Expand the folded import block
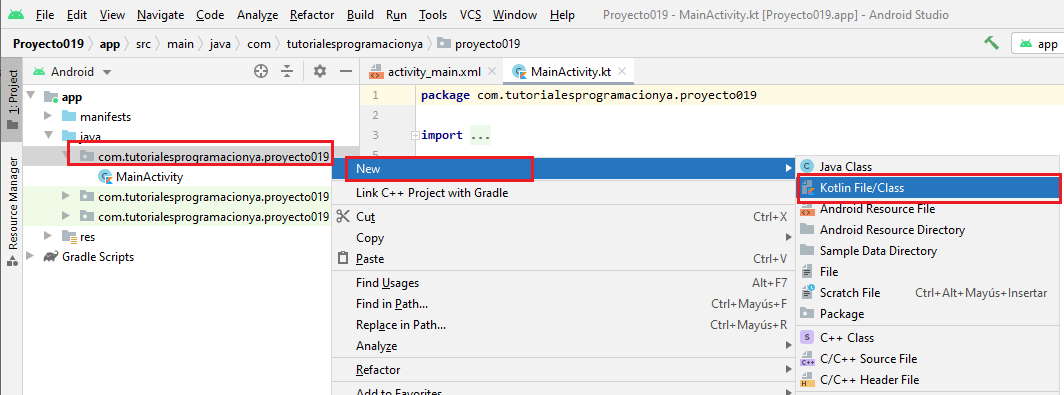This screenshot has height=395, width=1064. (415, 135)
